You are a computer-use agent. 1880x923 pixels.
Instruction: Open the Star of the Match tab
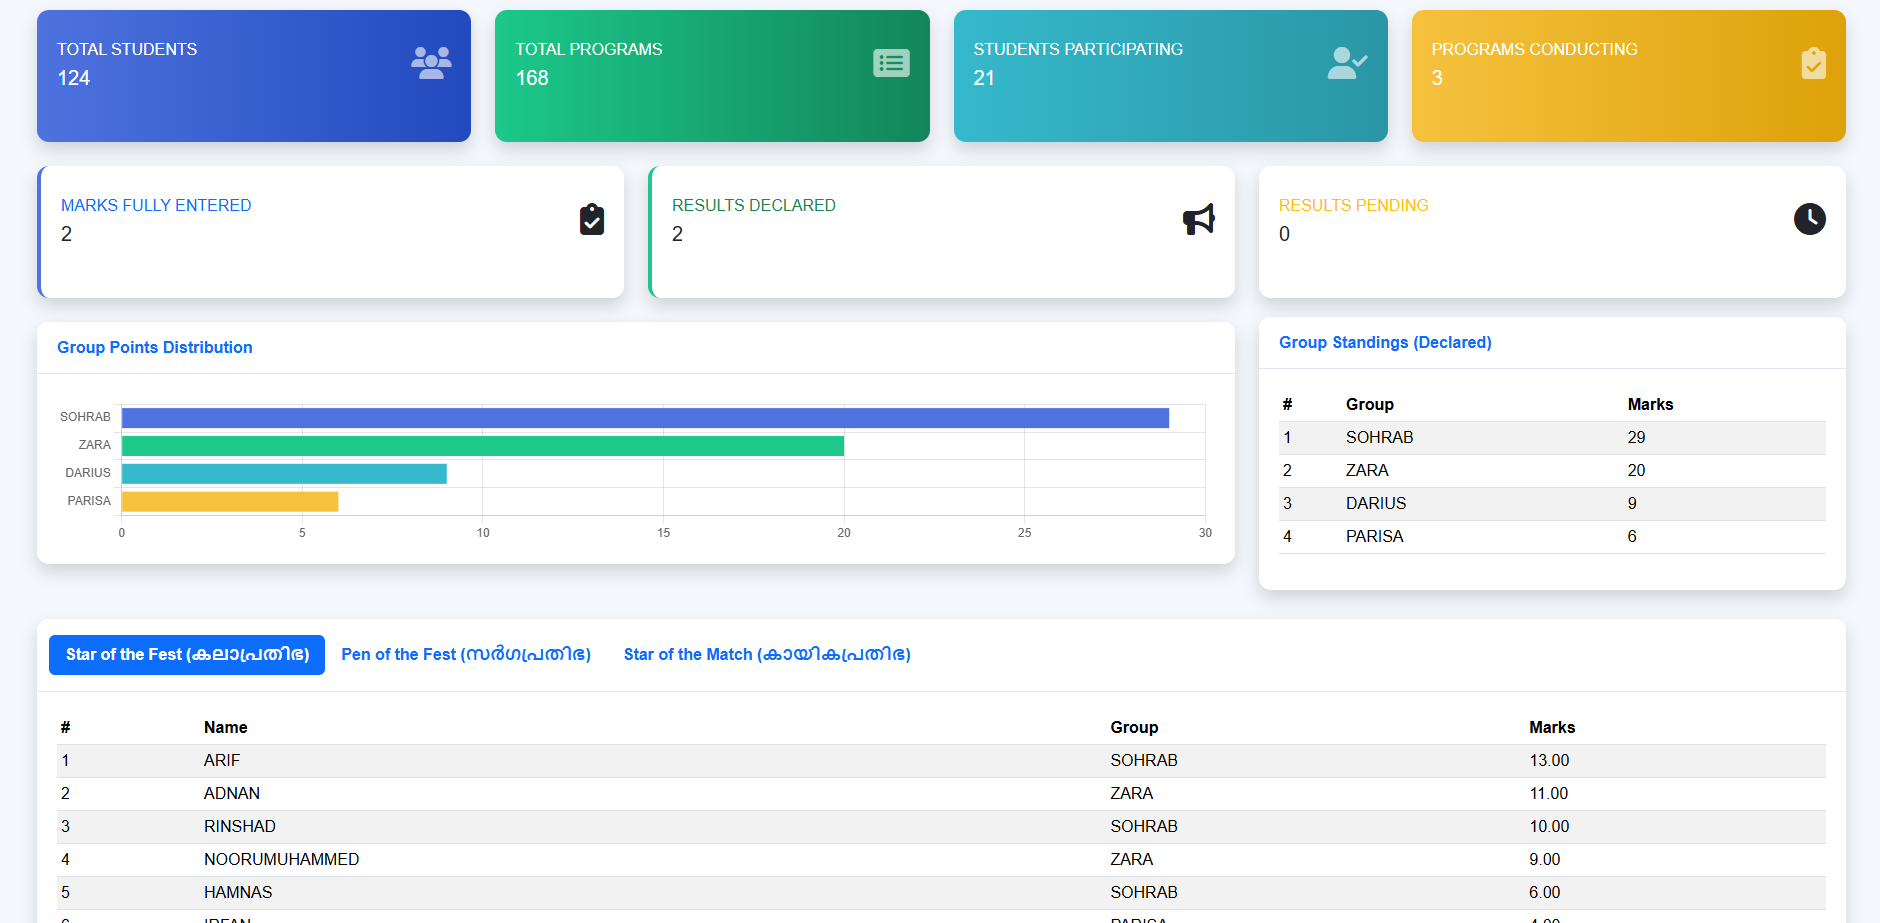tap(767, 655)
